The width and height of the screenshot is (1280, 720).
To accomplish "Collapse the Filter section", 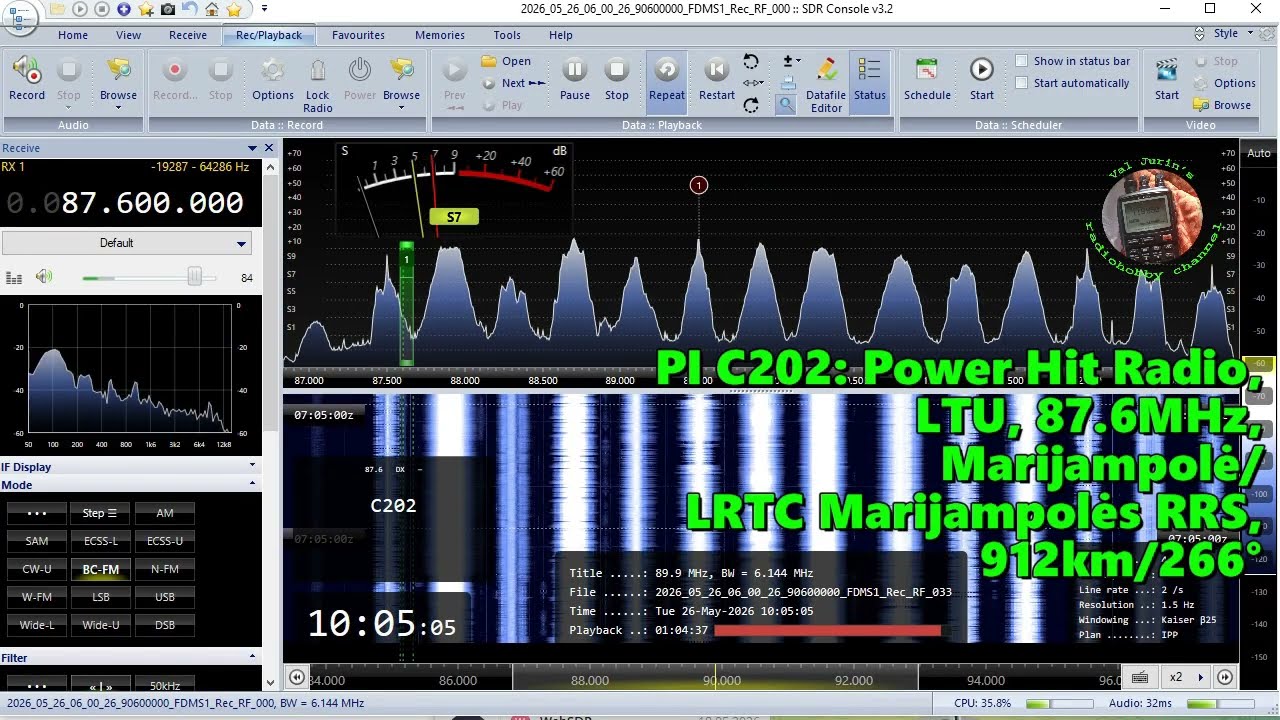I will pos(252,657).
